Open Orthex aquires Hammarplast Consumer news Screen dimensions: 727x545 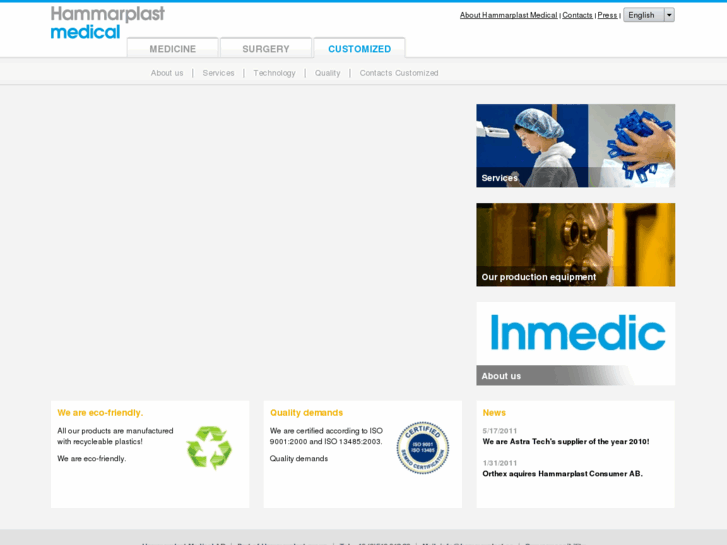pyautogui.click(x=562, y=474)
